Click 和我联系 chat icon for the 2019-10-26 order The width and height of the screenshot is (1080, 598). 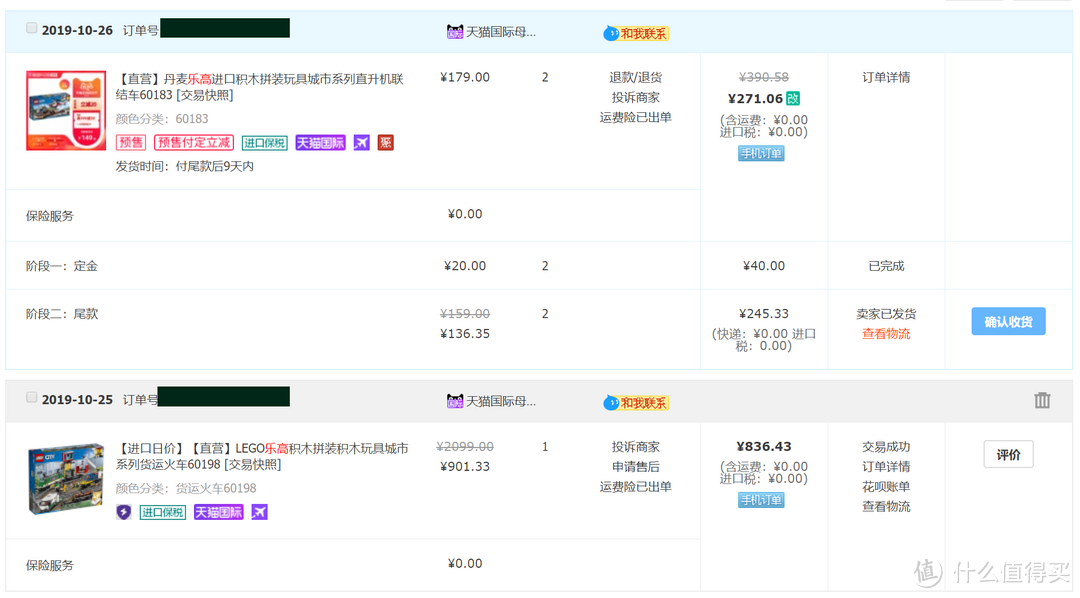(x=611, y=33)
